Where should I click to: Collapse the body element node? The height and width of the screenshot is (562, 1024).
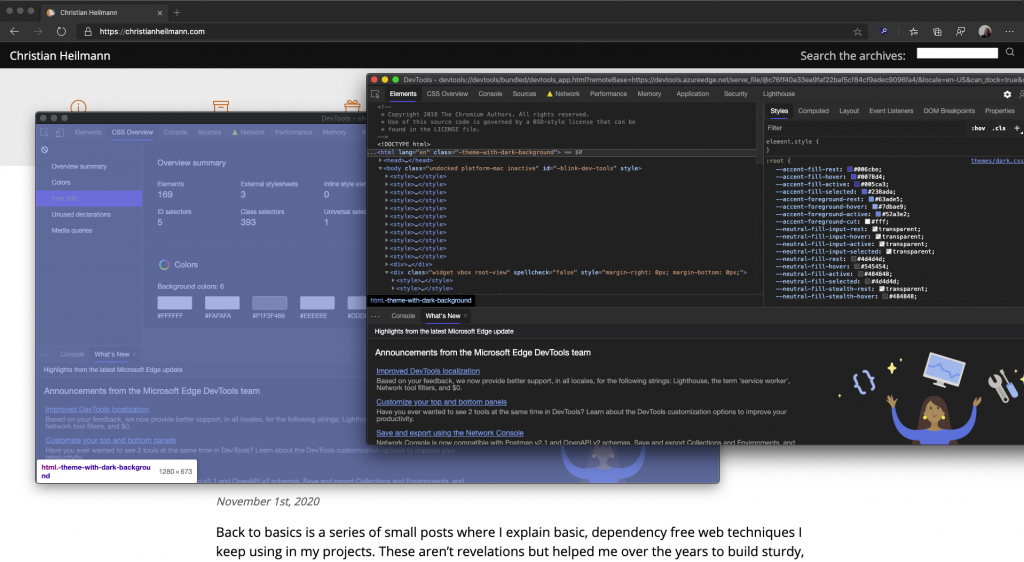tap(380, 168)
